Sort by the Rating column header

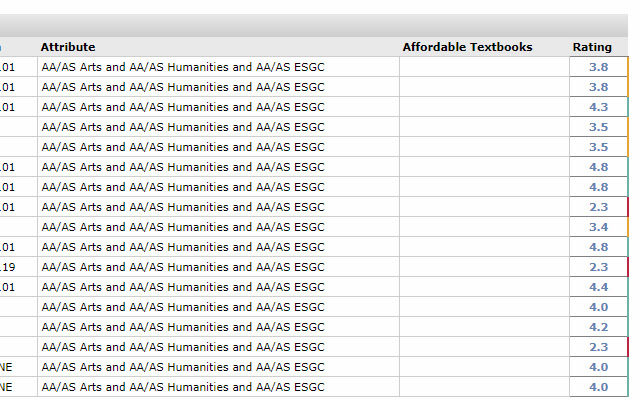(x=592, y=47)
